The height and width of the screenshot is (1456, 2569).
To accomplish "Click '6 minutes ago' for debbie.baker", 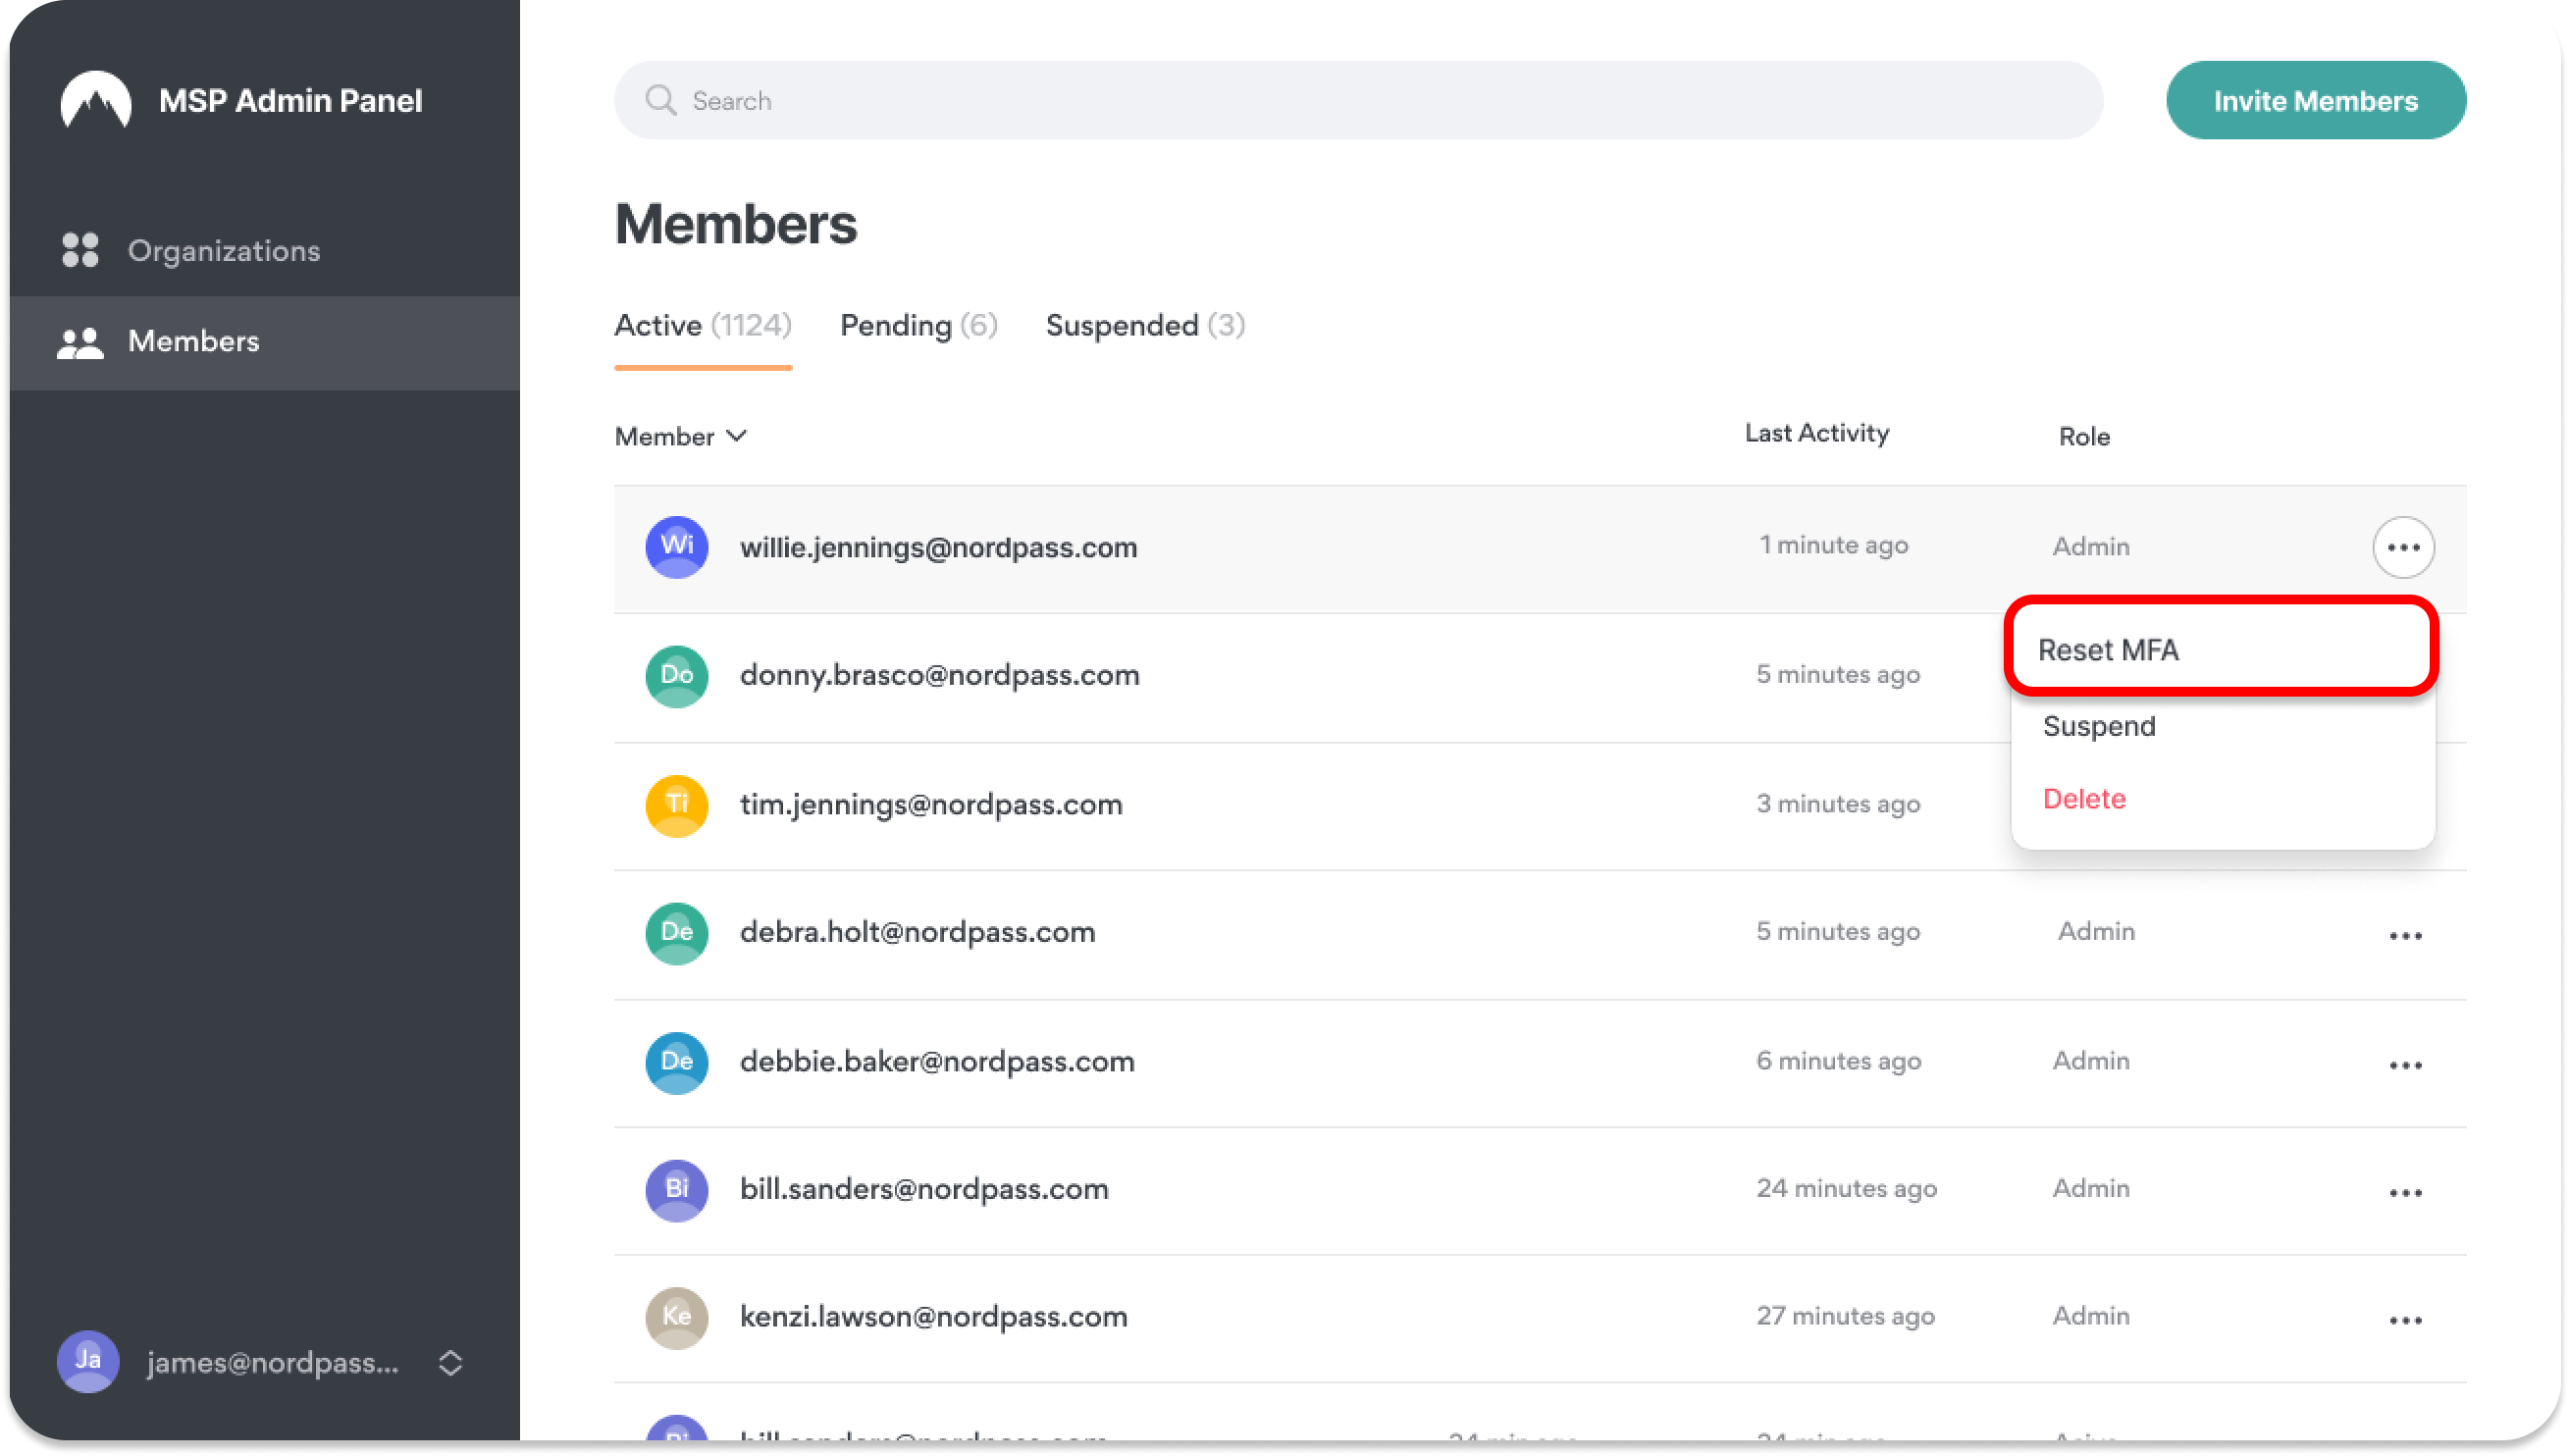I will [1838, 1060].
